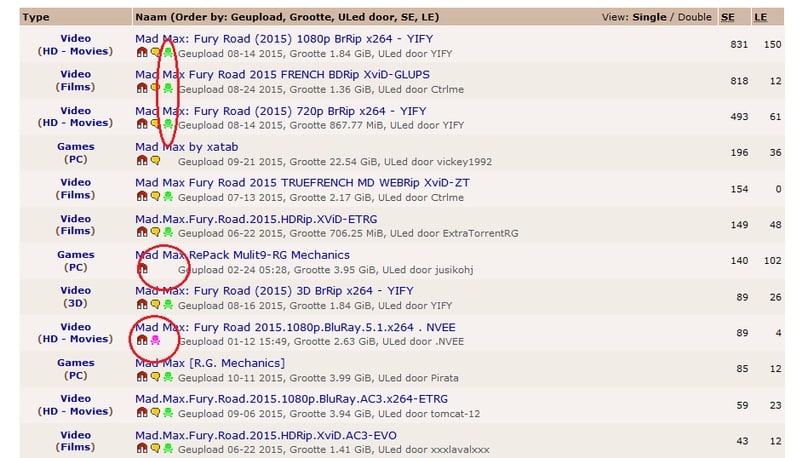Screen dimensions: 808x458
Task: Order list by Geupload
Action: coord(257,17)
